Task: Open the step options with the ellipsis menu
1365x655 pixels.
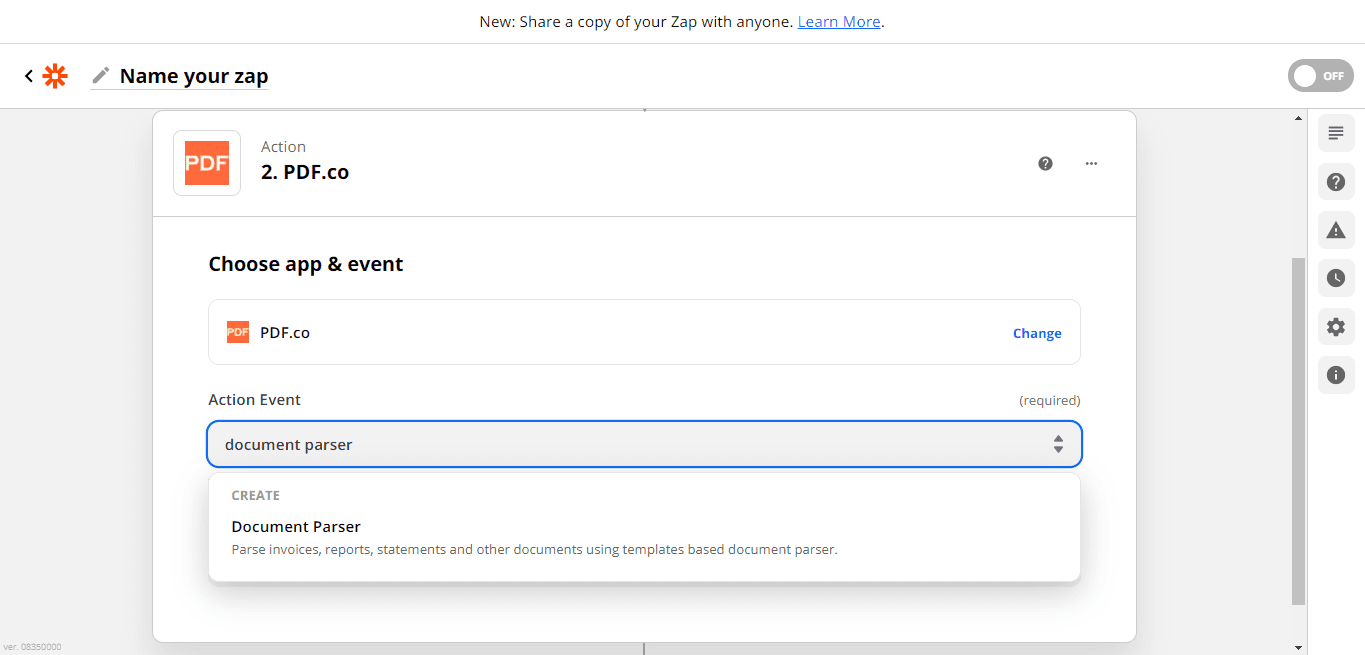Action: (1091, 163)
